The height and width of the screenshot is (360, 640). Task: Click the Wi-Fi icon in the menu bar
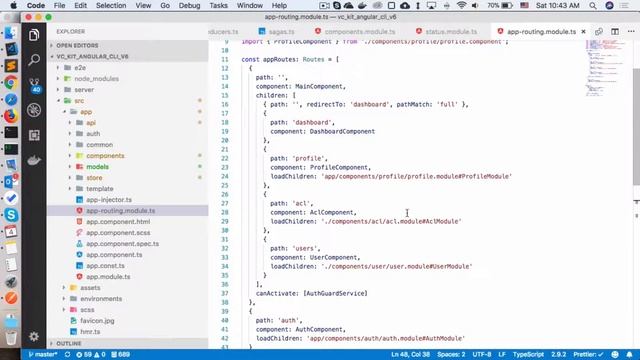(x=462, y=6)
